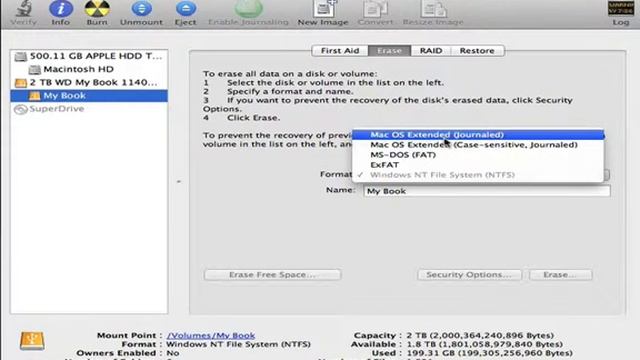This screenshot has height=360, width=640.
Task: Choose Mac OS Extended (Journaled) format
Action: [478, 135]
